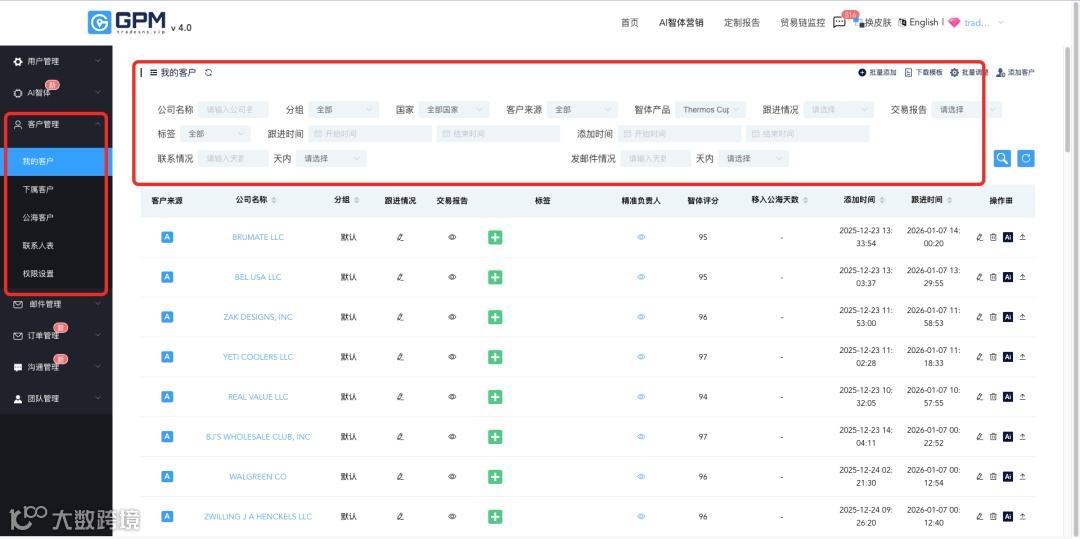Screen dimensions: 1080x539
Task: Open 贸易链监控 in top navigation
Action: [x=802, y=23]
